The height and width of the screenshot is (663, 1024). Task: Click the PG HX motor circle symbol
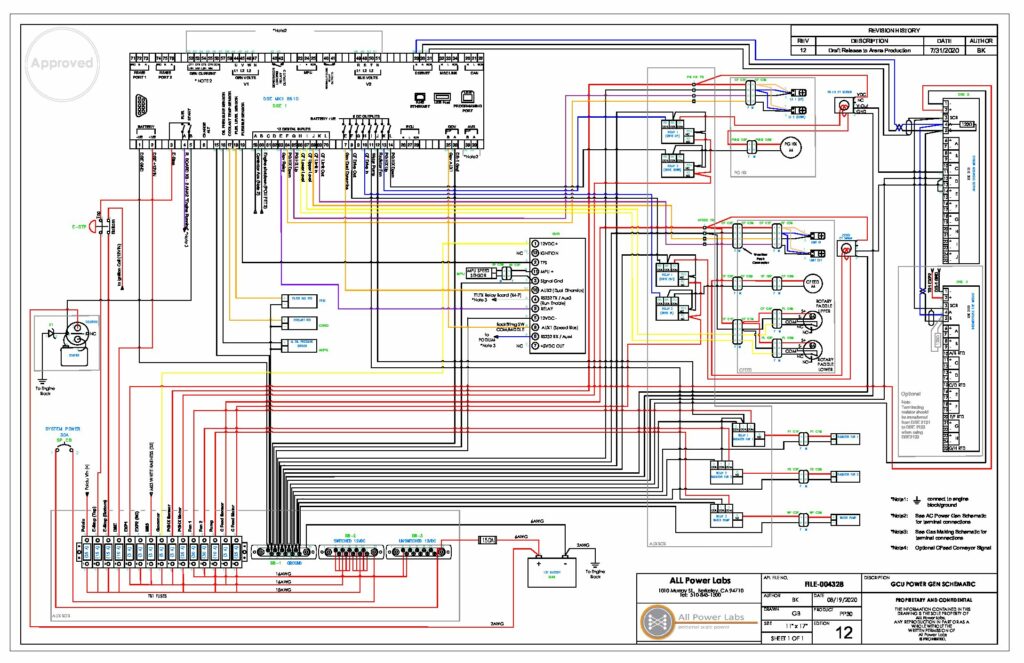click(x=790, y=146)
